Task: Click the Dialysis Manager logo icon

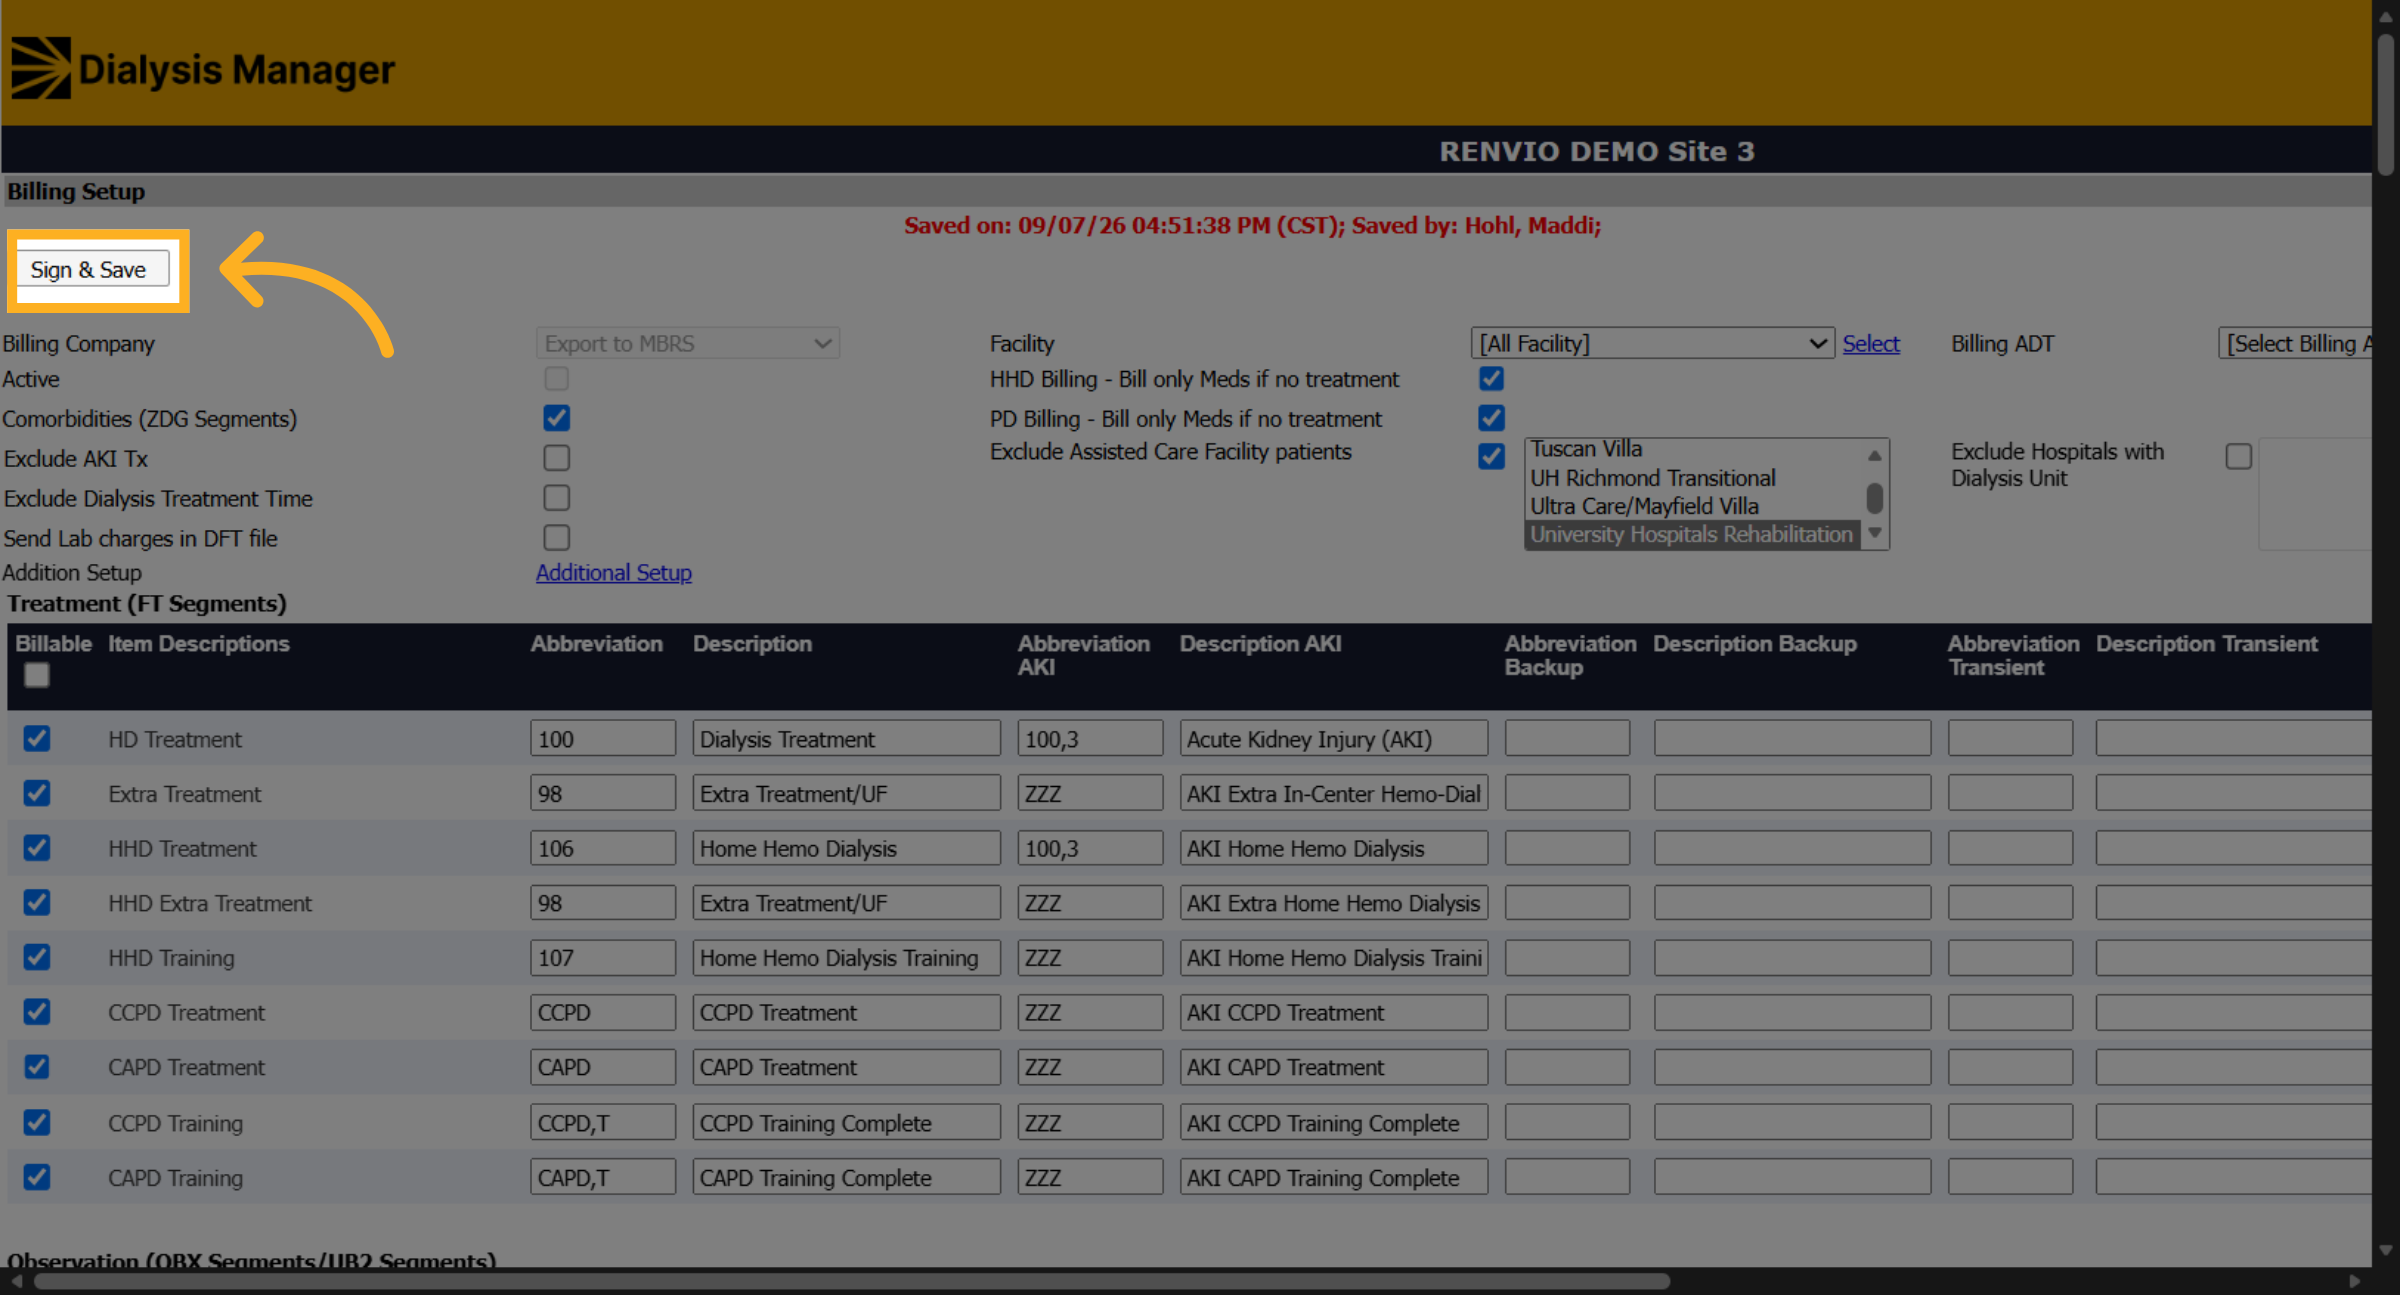Action: coord(41,68)
